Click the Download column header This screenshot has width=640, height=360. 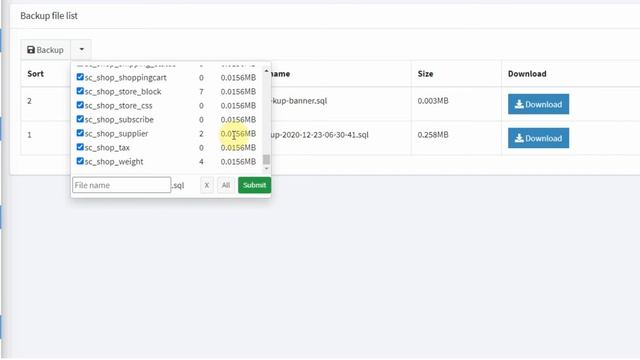tap(527, 74)
